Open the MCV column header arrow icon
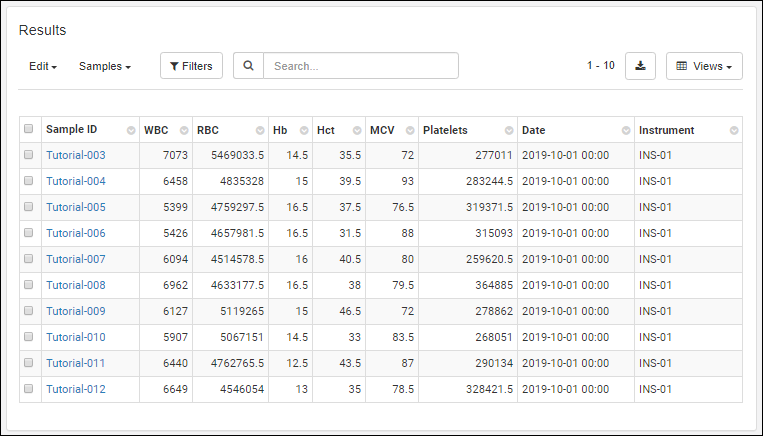The width and height of the screenshot is (763, 436). pyautogui.click(x=409, y=131)
